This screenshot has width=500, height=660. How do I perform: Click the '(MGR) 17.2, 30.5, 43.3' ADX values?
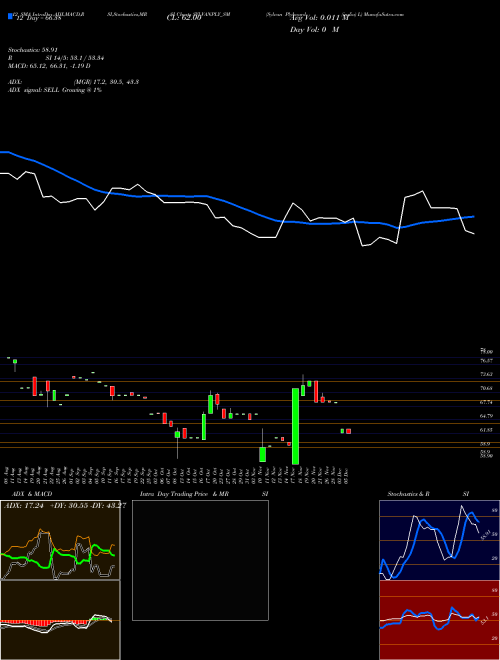(106, 82)
